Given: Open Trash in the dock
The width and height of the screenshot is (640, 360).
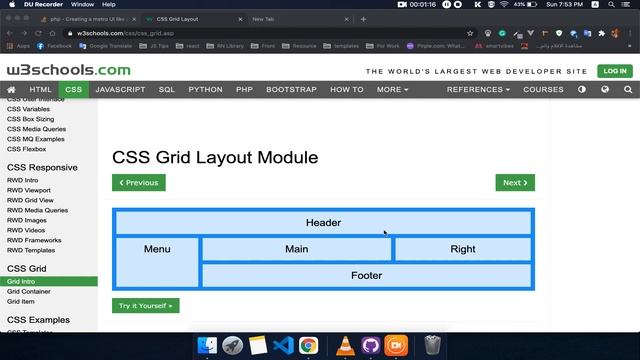Looking at the screenshot, I should (432, 346).
